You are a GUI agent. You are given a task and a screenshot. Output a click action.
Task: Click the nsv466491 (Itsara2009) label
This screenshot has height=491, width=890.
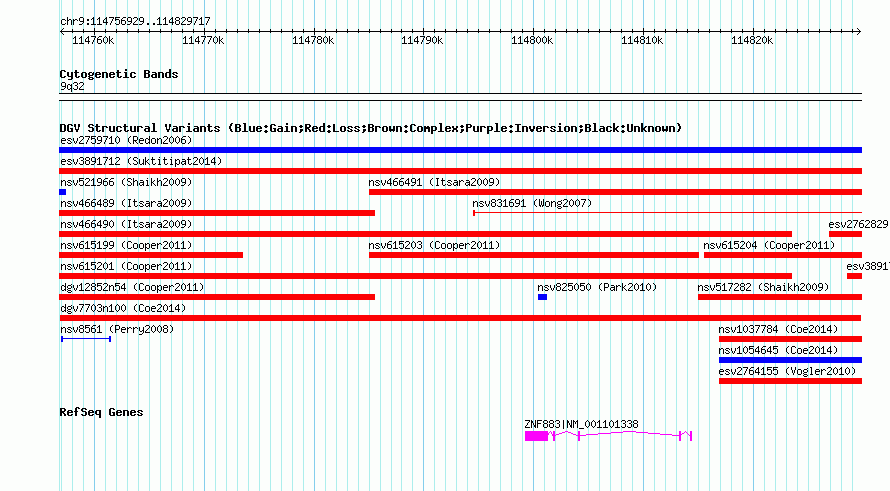(434, 182)
